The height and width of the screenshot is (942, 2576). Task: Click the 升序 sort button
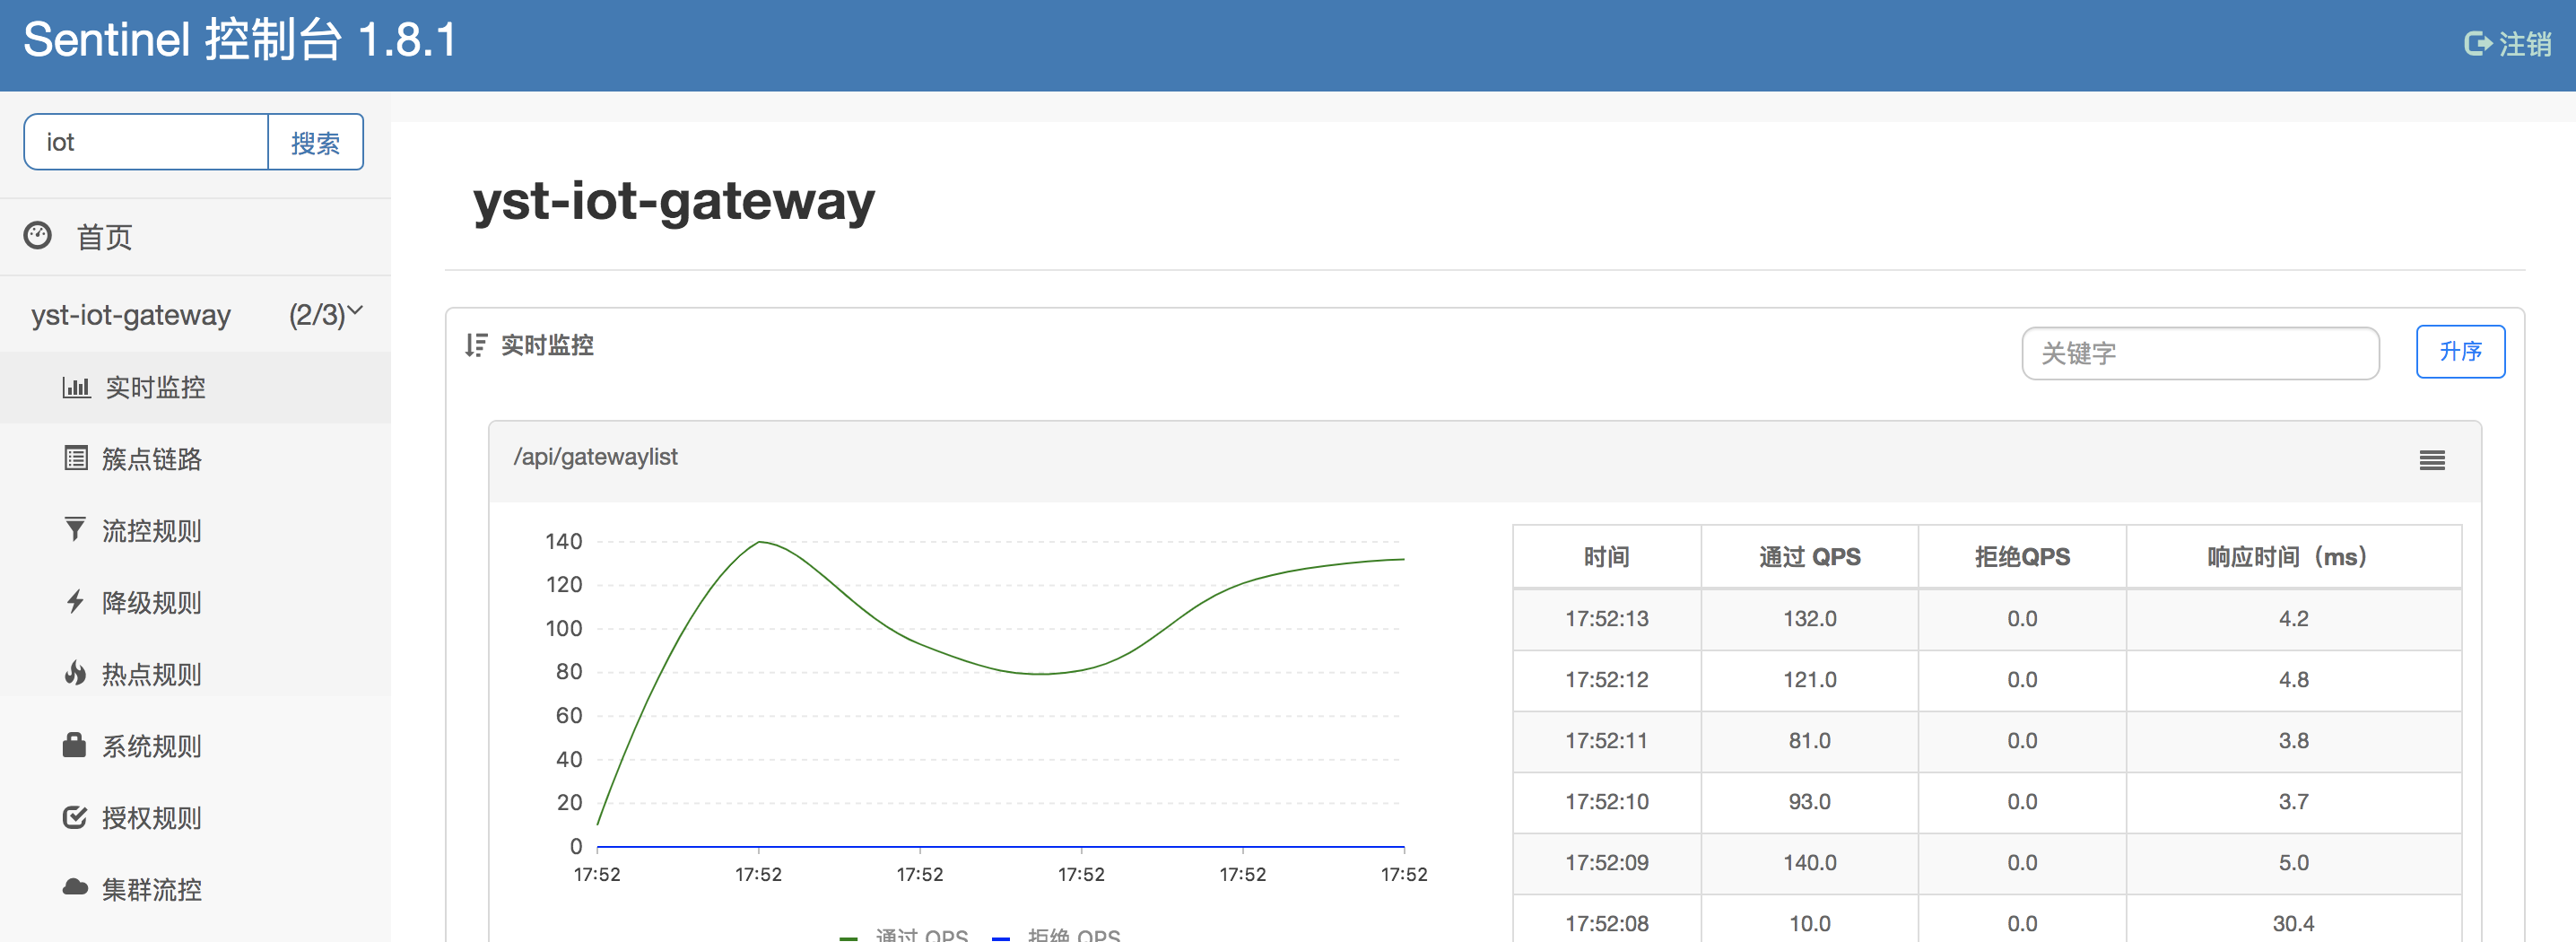click(x=2460, y=352)
